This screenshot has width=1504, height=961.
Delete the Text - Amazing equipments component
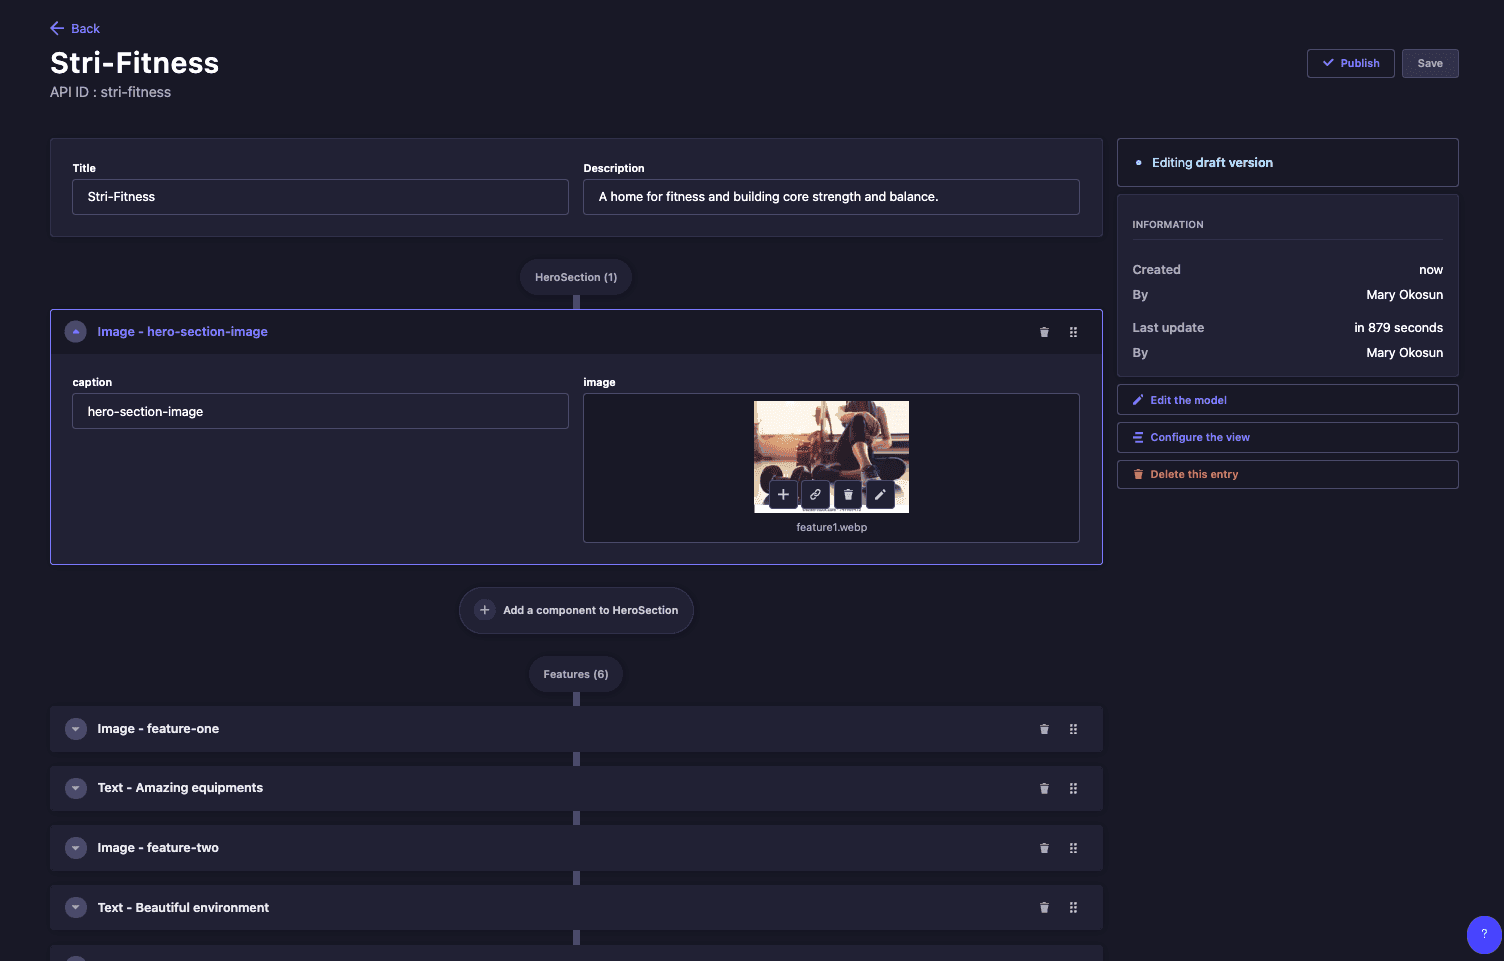click(x=1044, y=788)
